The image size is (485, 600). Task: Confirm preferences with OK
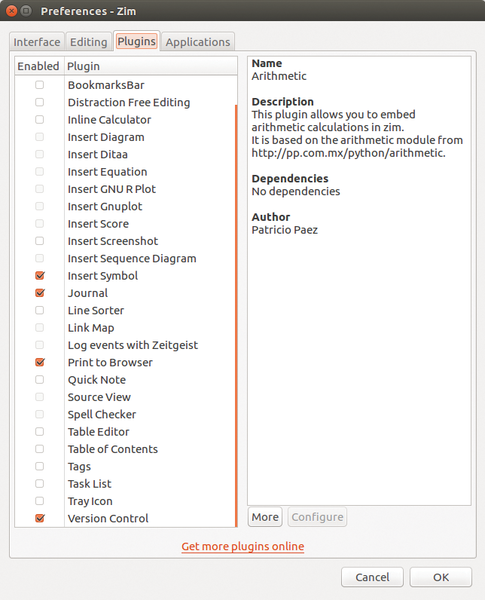441,577
